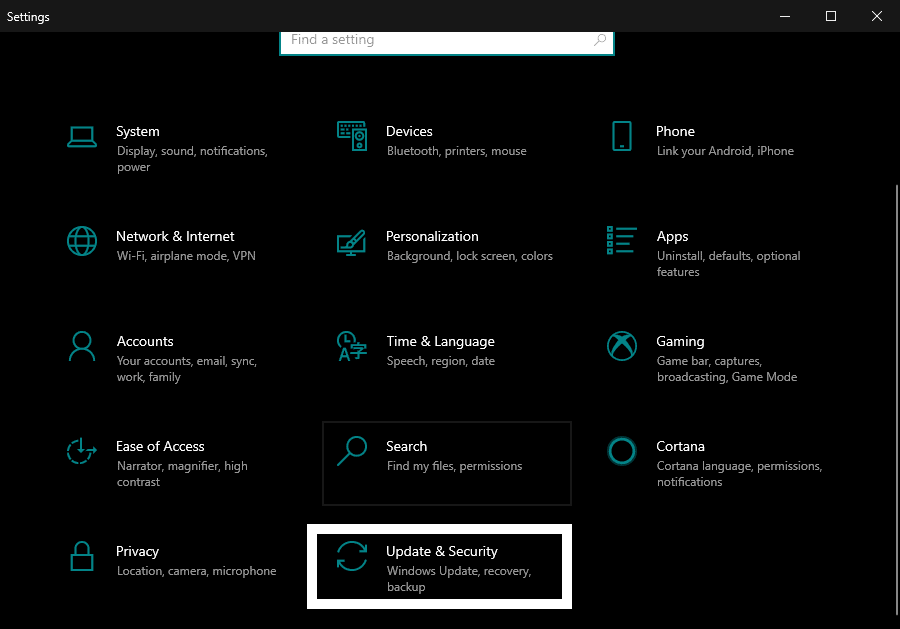
Task: Open the Phone icon
Action: (622, 136)
